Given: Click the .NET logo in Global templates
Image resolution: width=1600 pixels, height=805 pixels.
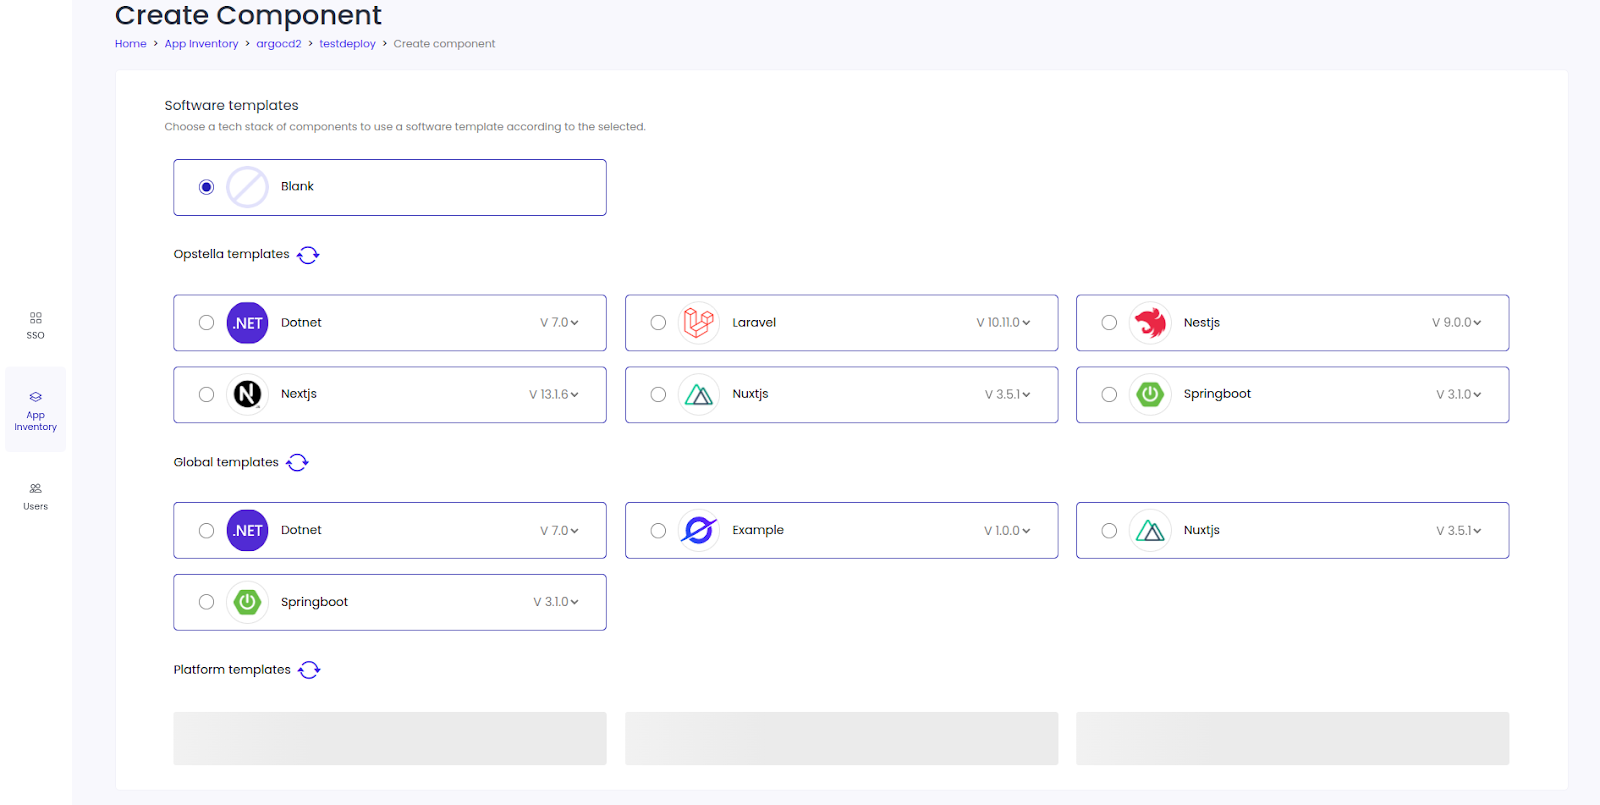Looking at the screenshot, I should [247, 531].
